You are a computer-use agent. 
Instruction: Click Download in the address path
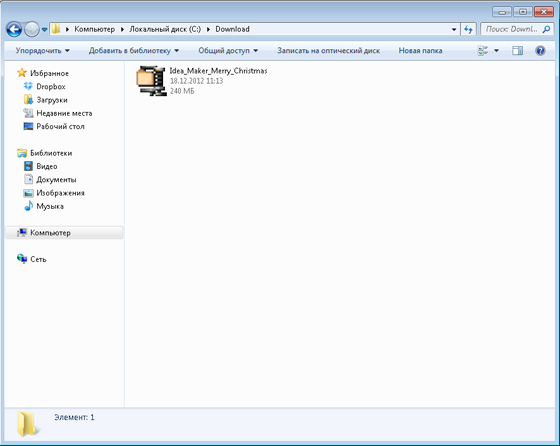[x=232, y=29]
